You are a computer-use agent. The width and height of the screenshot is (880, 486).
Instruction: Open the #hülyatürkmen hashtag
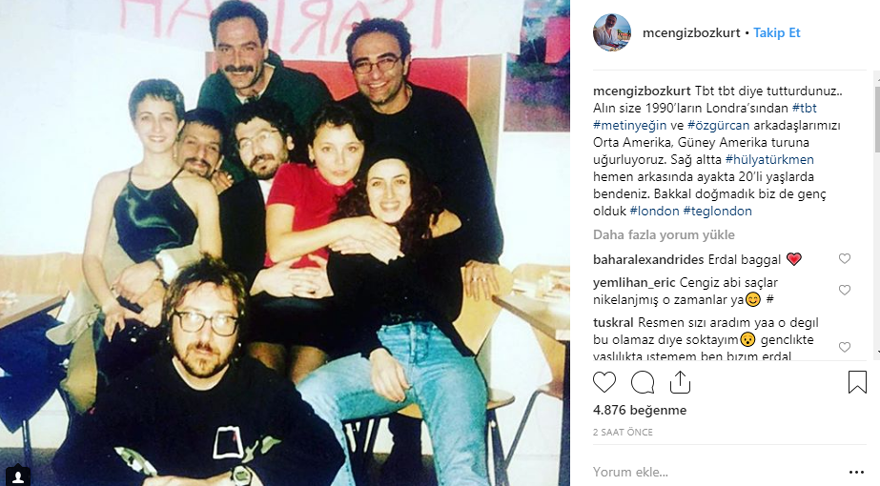[769, 159]
